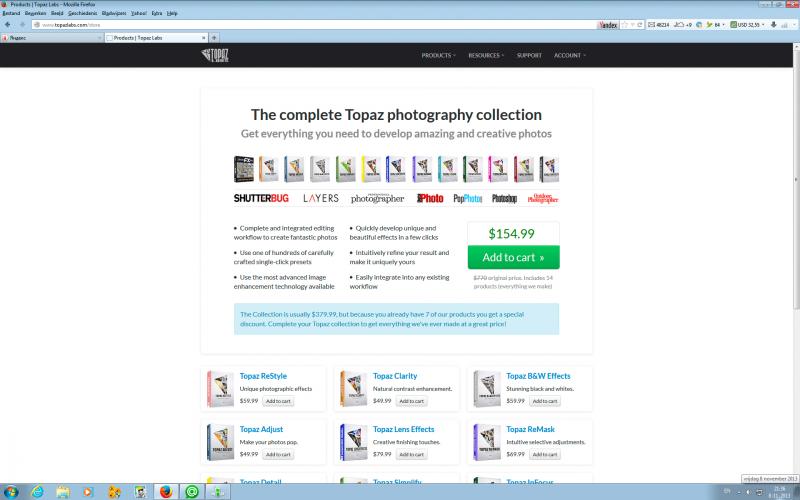Open the Topaz Lens Effects product link

pos(404,430)
